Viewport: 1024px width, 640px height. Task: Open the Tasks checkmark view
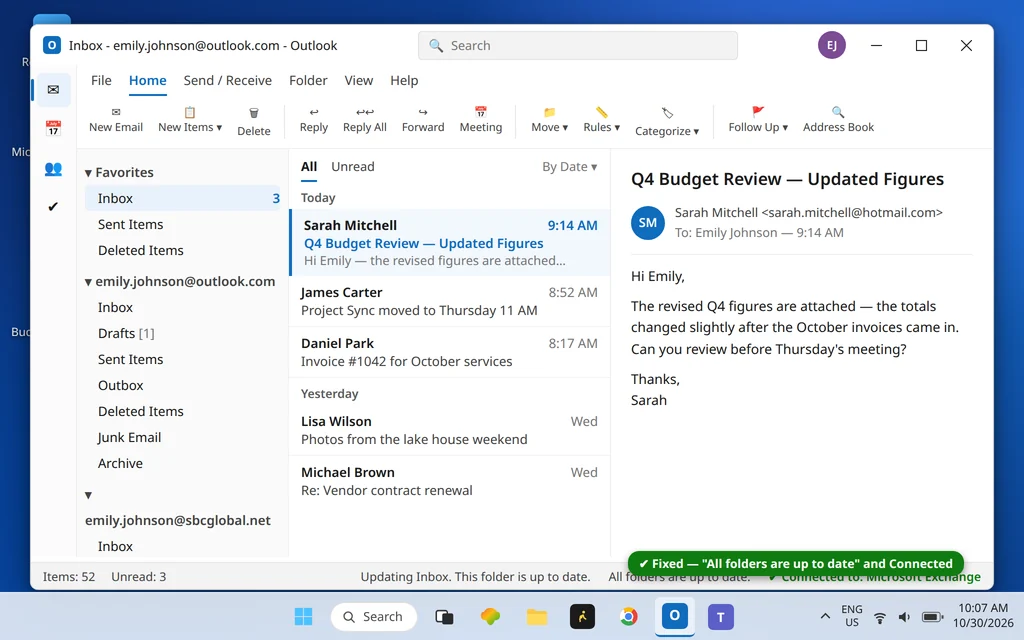54,206
